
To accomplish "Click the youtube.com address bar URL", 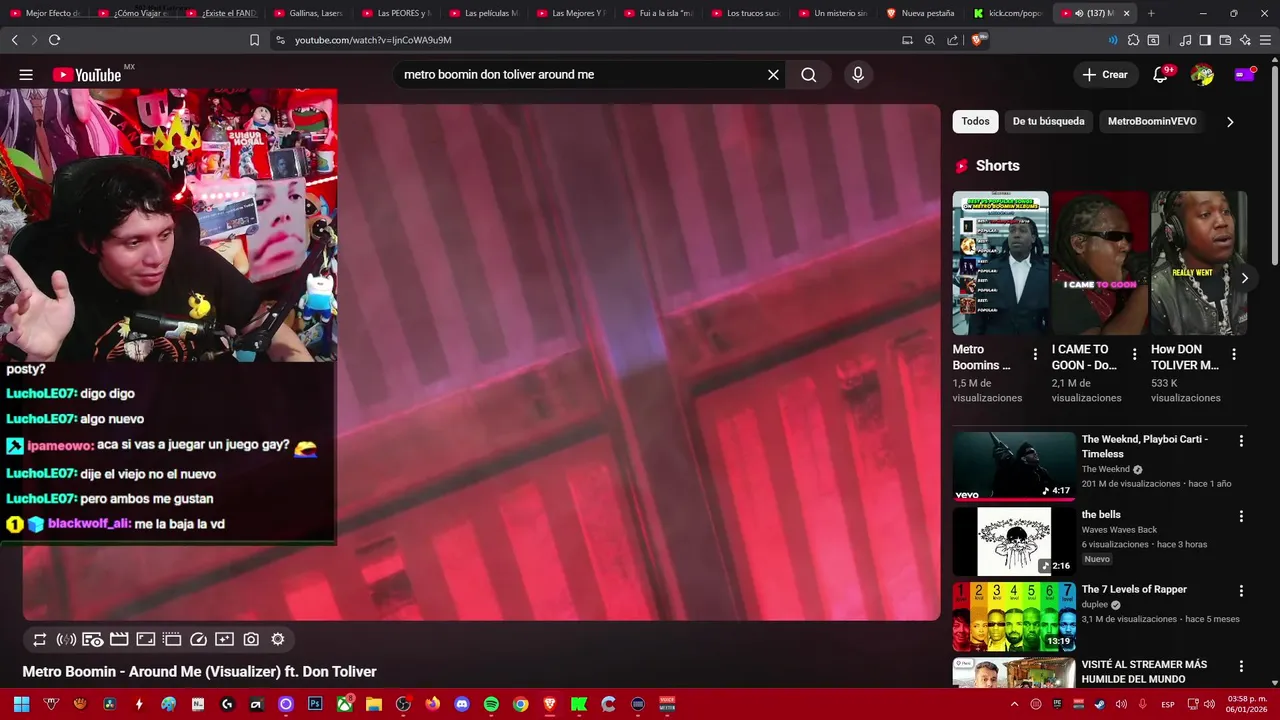I will click(x=373, y=40).
